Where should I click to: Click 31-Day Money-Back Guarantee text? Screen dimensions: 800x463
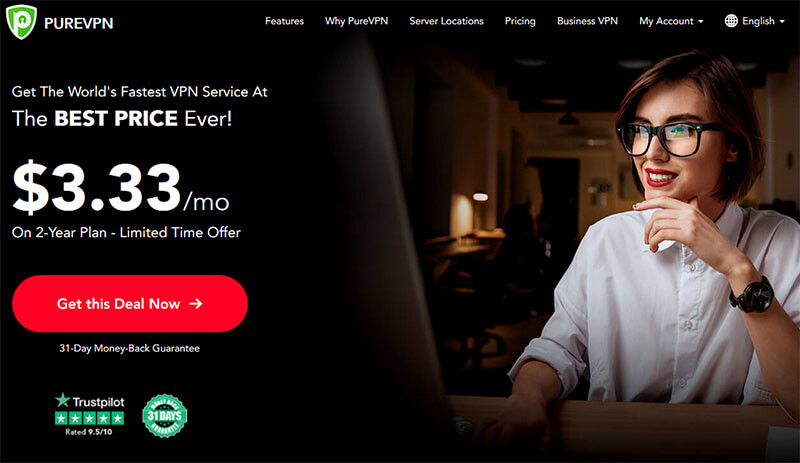(x=130, y=348)
